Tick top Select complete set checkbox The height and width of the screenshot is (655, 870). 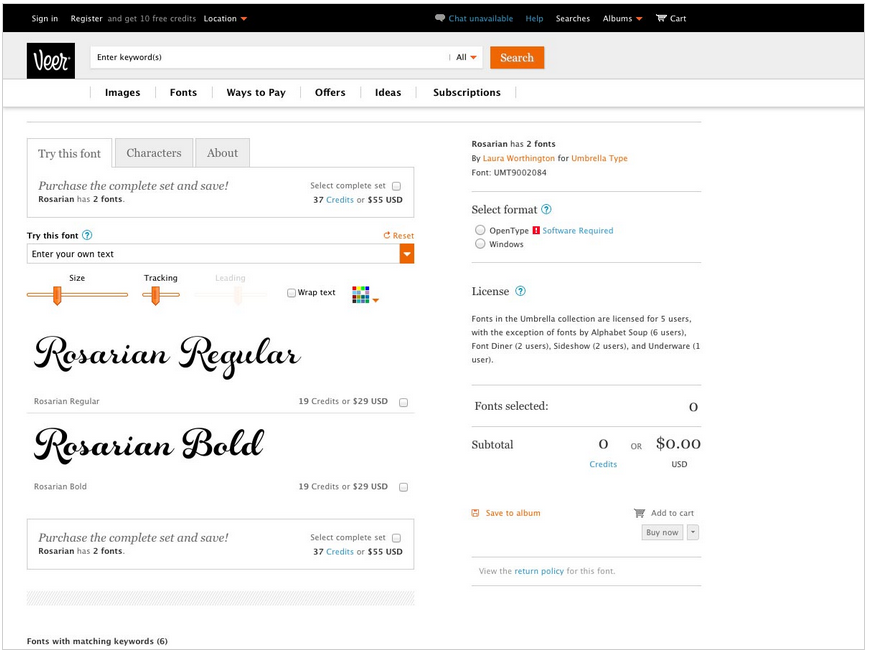tap(396, 186)
